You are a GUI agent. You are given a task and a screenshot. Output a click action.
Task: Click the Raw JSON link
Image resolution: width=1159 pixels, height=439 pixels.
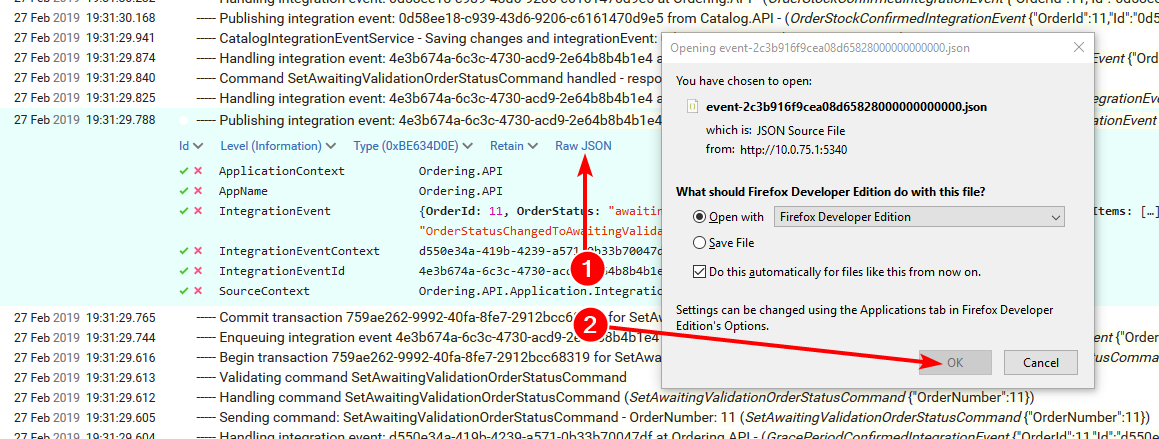coord(583,146)
